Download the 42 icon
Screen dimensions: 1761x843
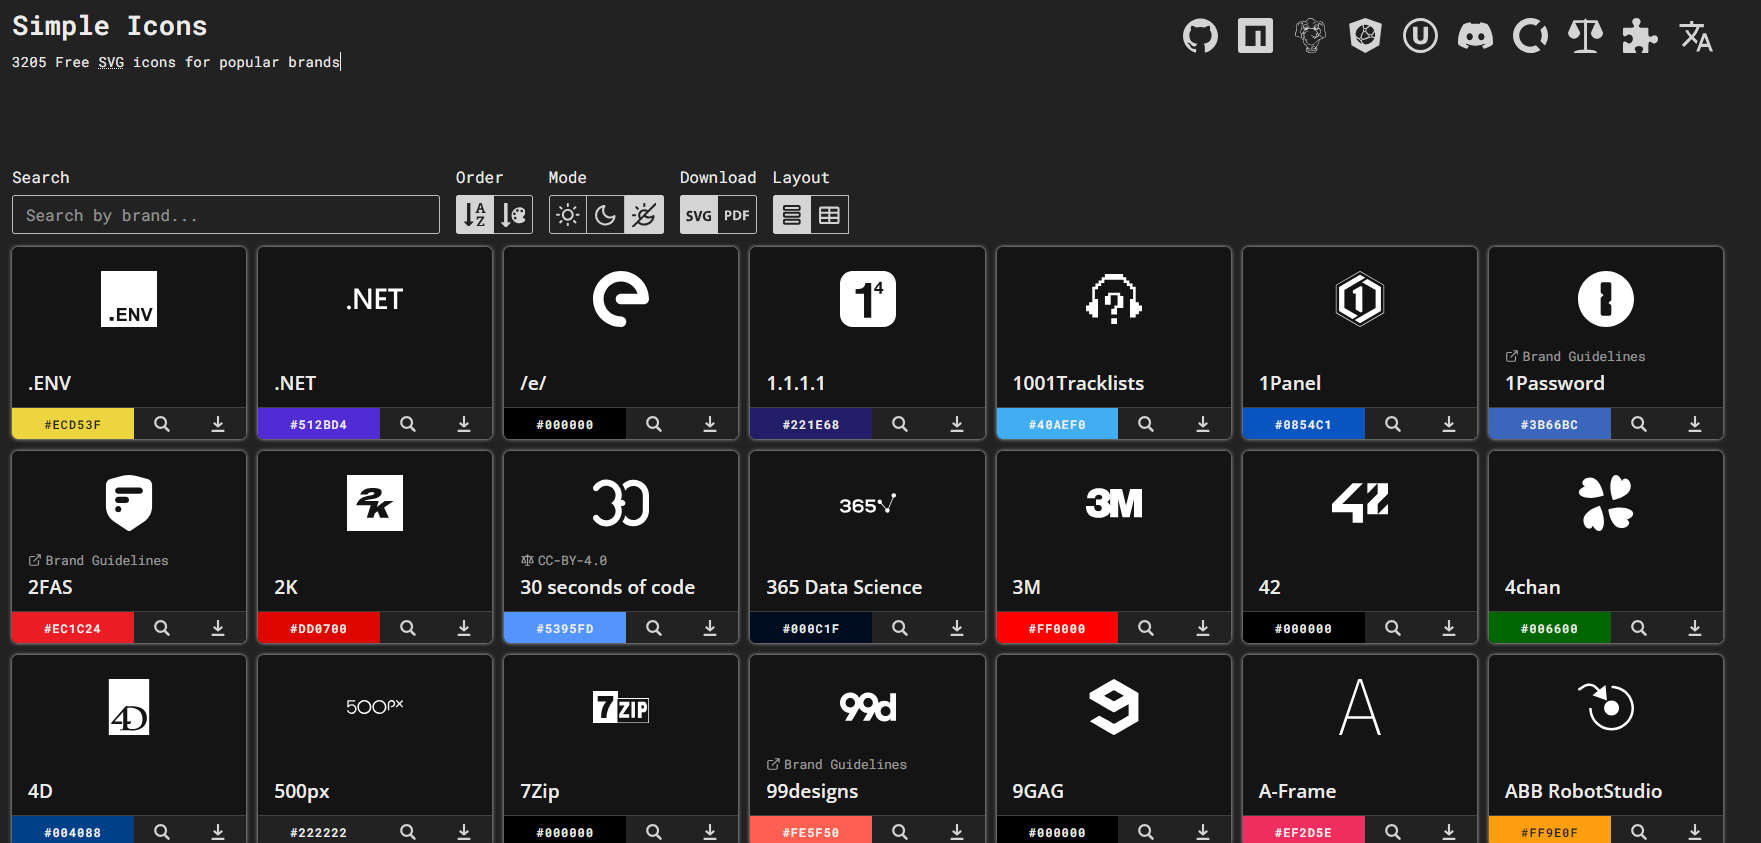point(1449,628)
